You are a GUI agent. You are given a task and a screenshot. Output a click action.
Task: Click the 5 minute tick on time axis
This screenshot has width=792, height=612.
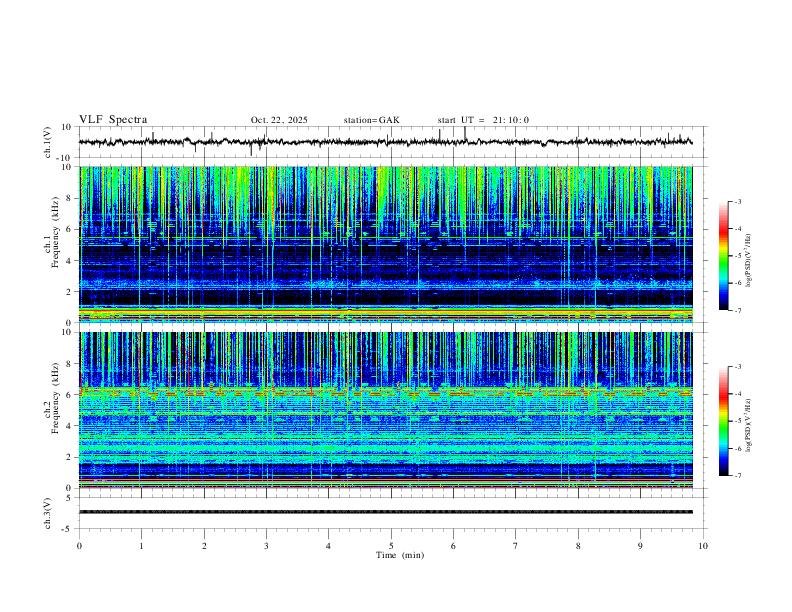click(x=391, y=546)
